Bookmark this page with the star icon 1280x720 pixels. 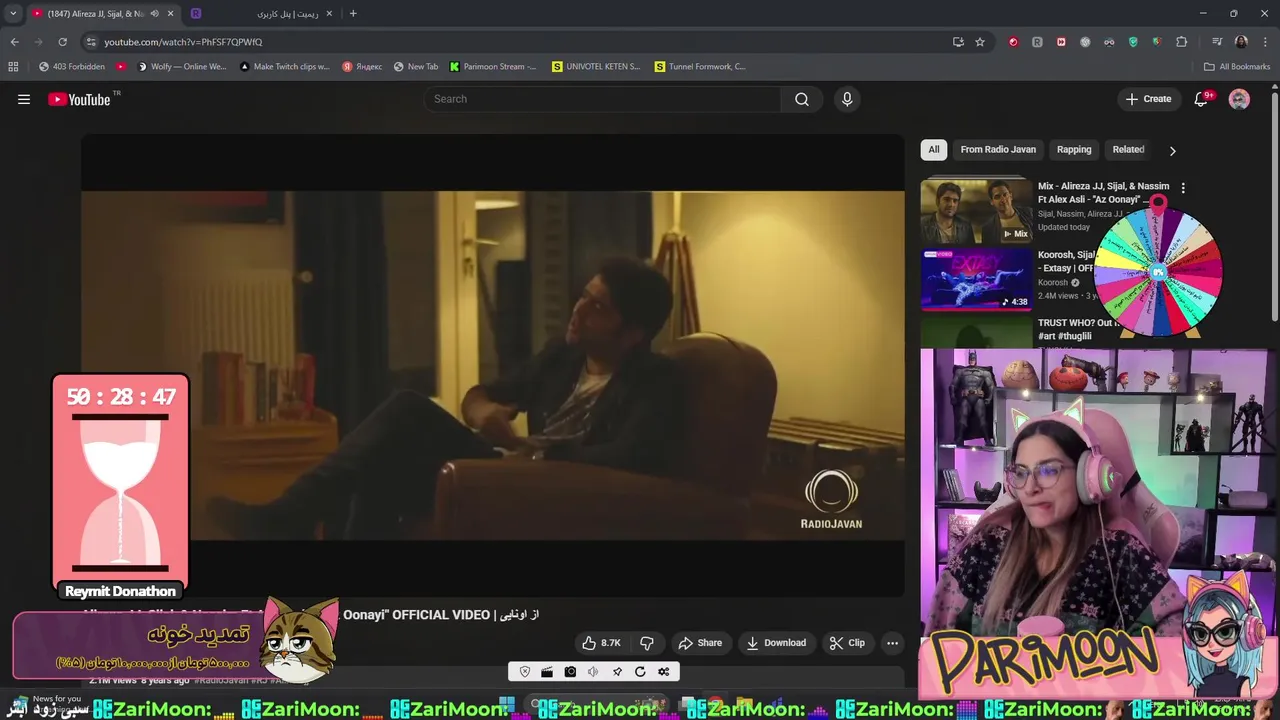[x=980, y=42]
